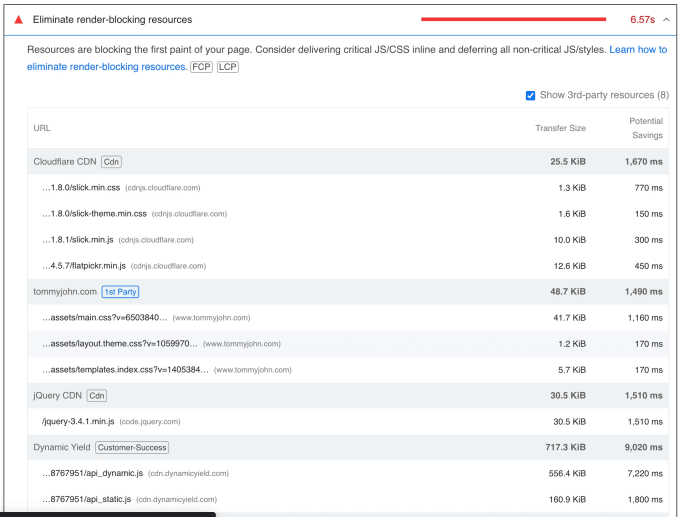The height and width of the screenshot is (517, 680).
Task: Click the FCP metric tag
Action: 202,67
